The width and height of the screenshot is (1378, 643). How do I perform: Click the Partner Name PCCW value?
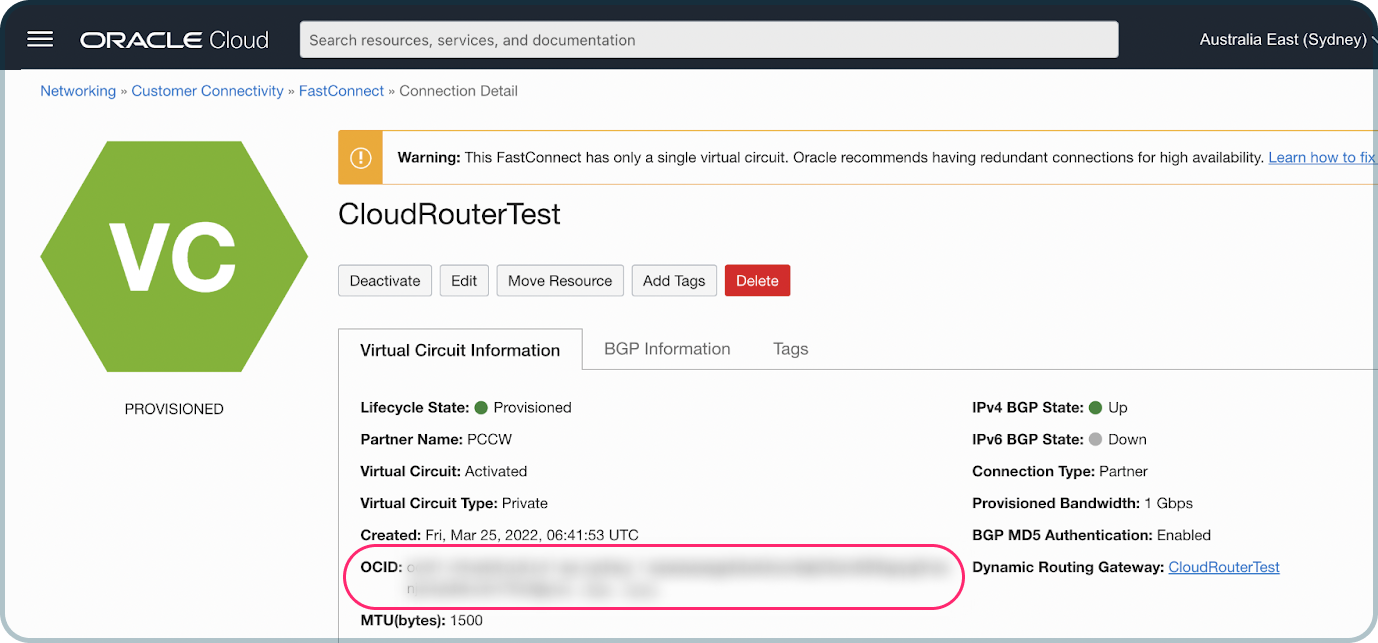pos(489,440)
